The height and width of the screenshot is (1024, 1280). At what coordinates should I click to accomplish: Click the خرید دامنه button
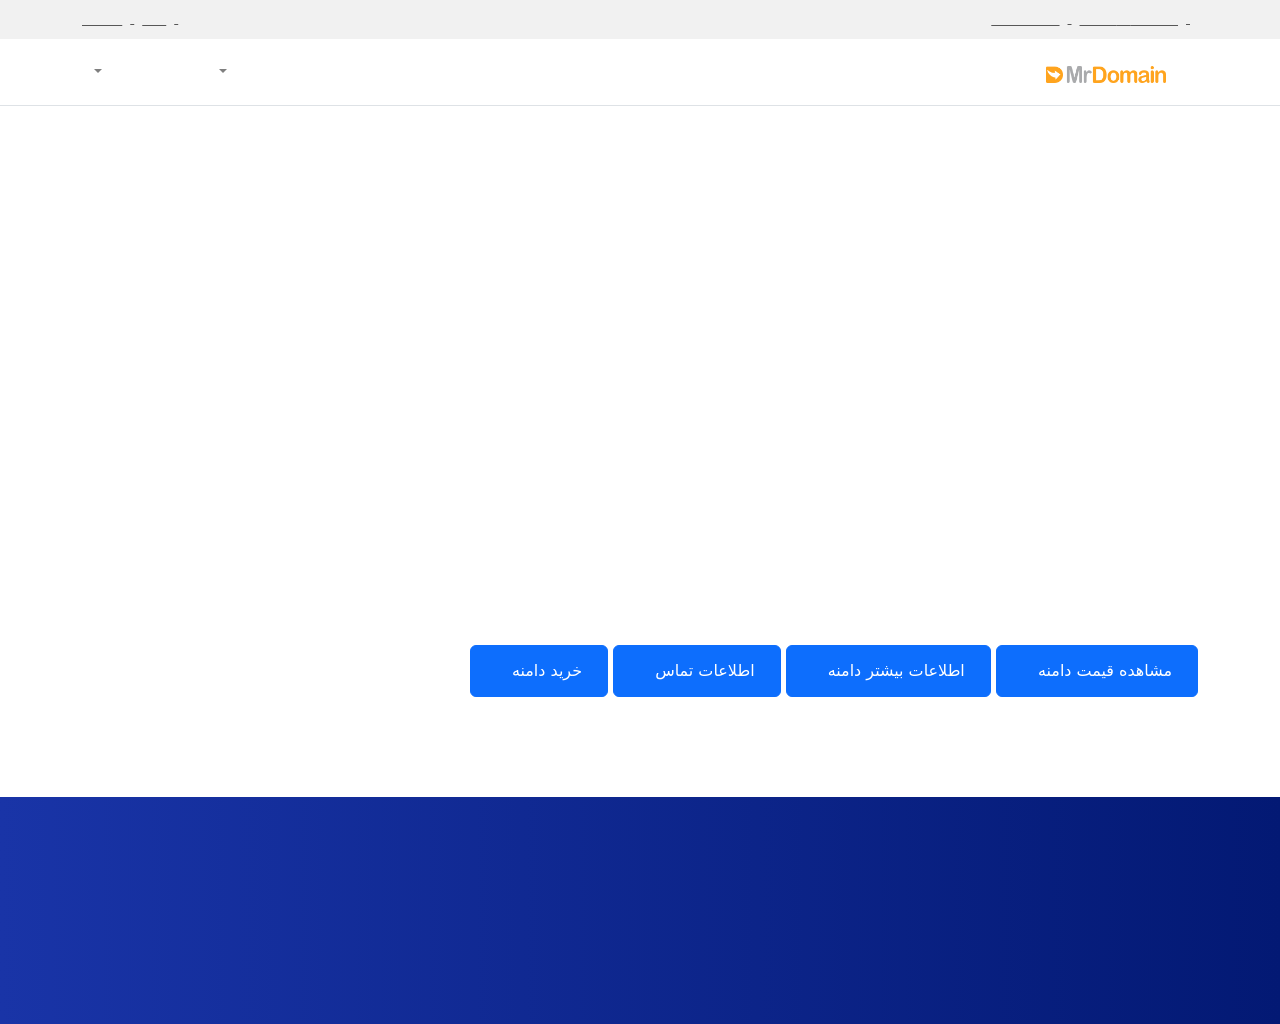[x=538, y=670]
